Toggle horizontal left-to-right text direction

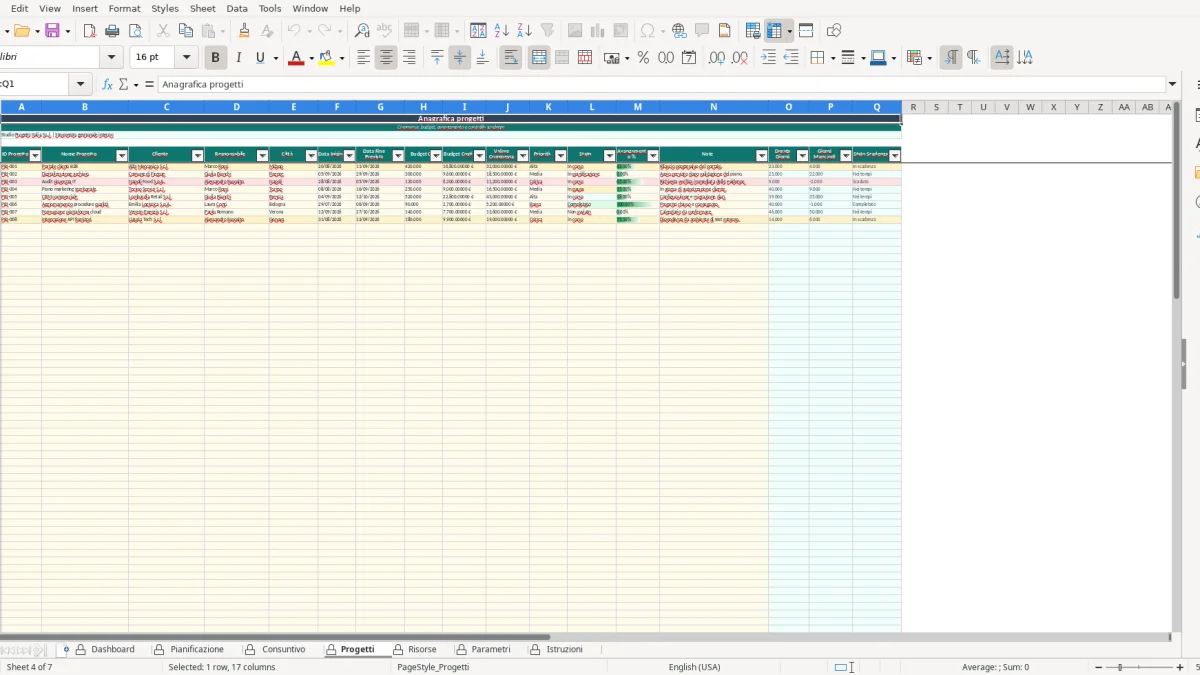[1002, 58]
